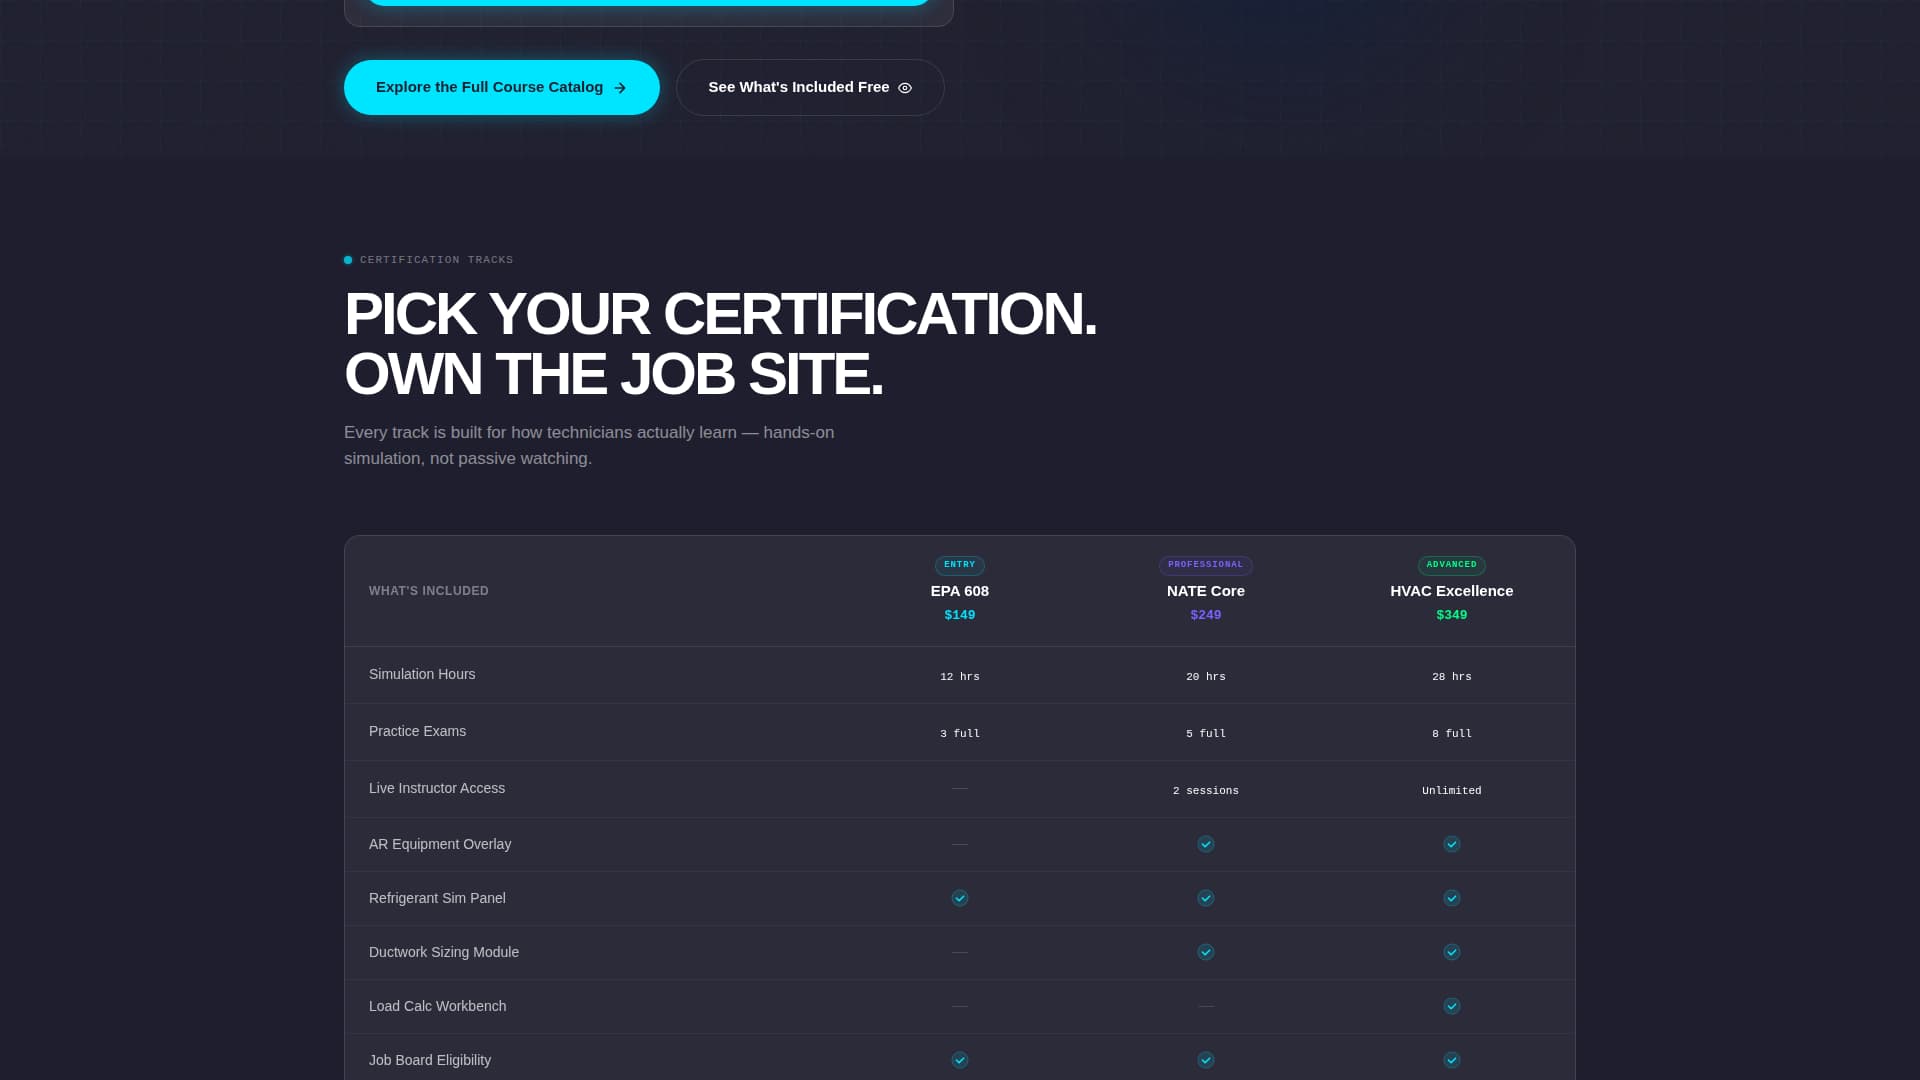Click the Unlimited instructor access value
Image resolution: width=1920 pixels, height=1080 pixels.
[x=1451, y=791]
